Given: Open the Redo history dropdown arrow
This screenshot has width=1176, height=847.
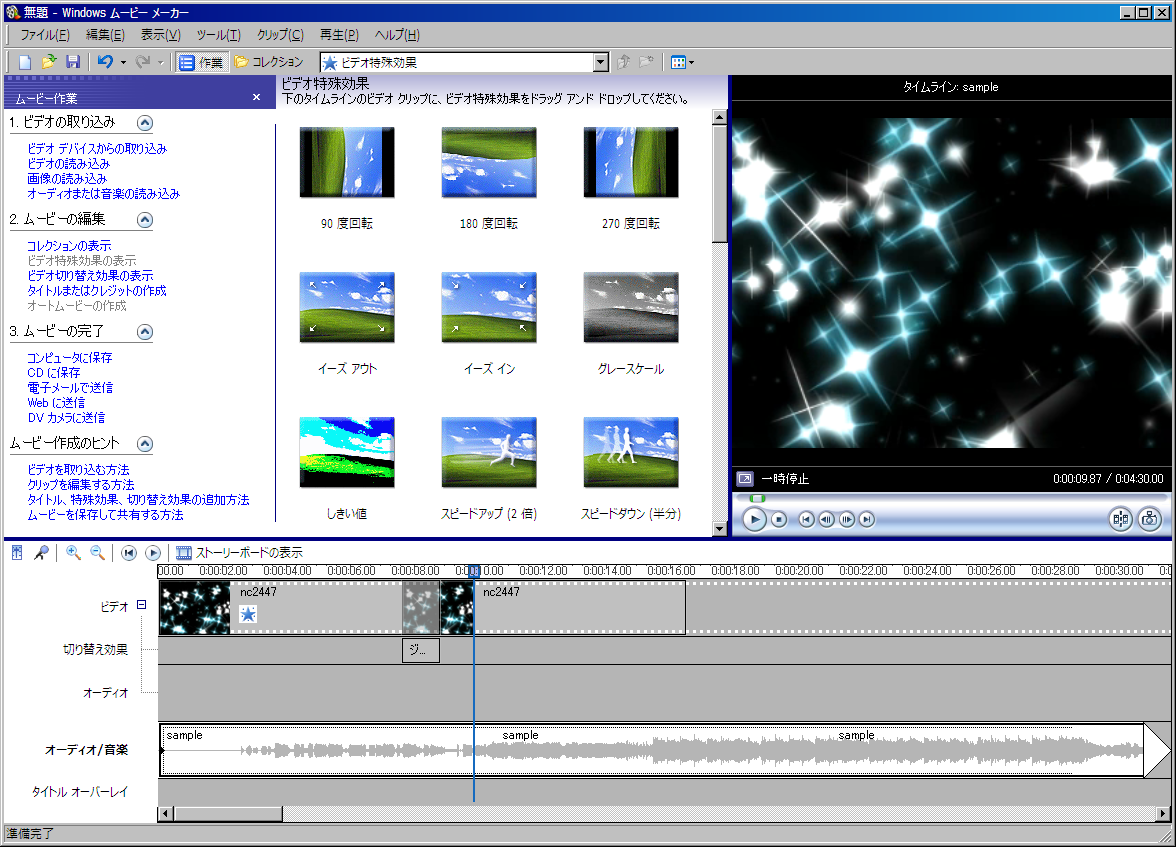Looking at the screenshot, I should click(x=160, y=62).
